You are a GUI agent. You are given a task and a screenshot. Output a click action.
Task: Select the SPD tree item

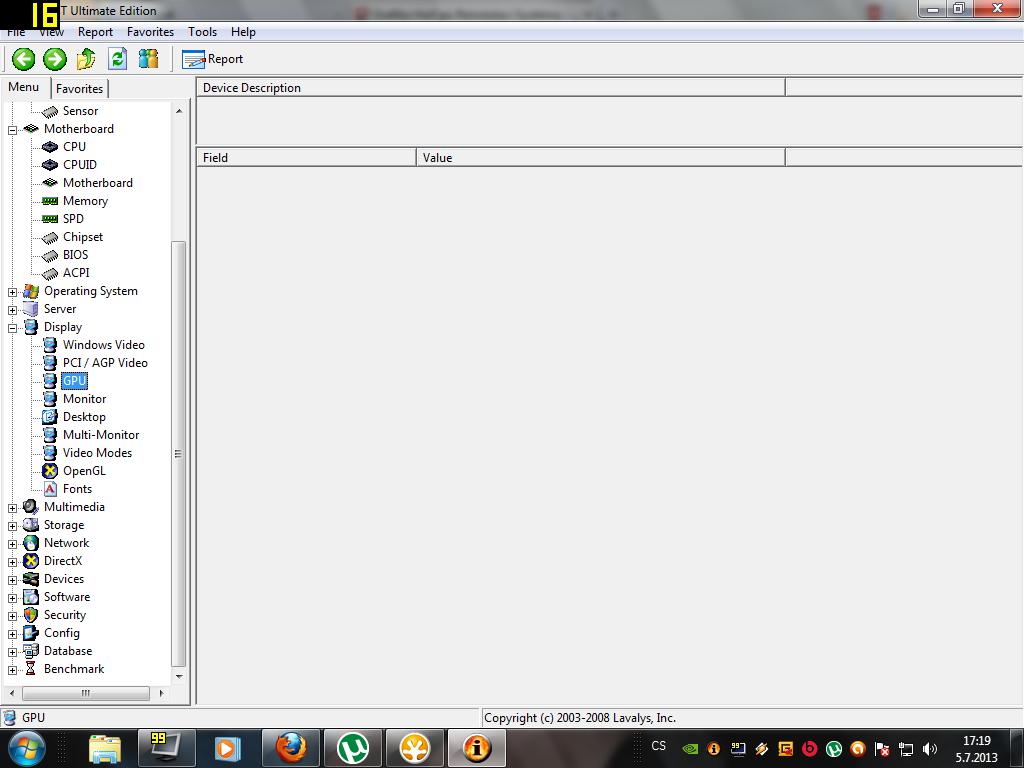[x=73, y=219]
